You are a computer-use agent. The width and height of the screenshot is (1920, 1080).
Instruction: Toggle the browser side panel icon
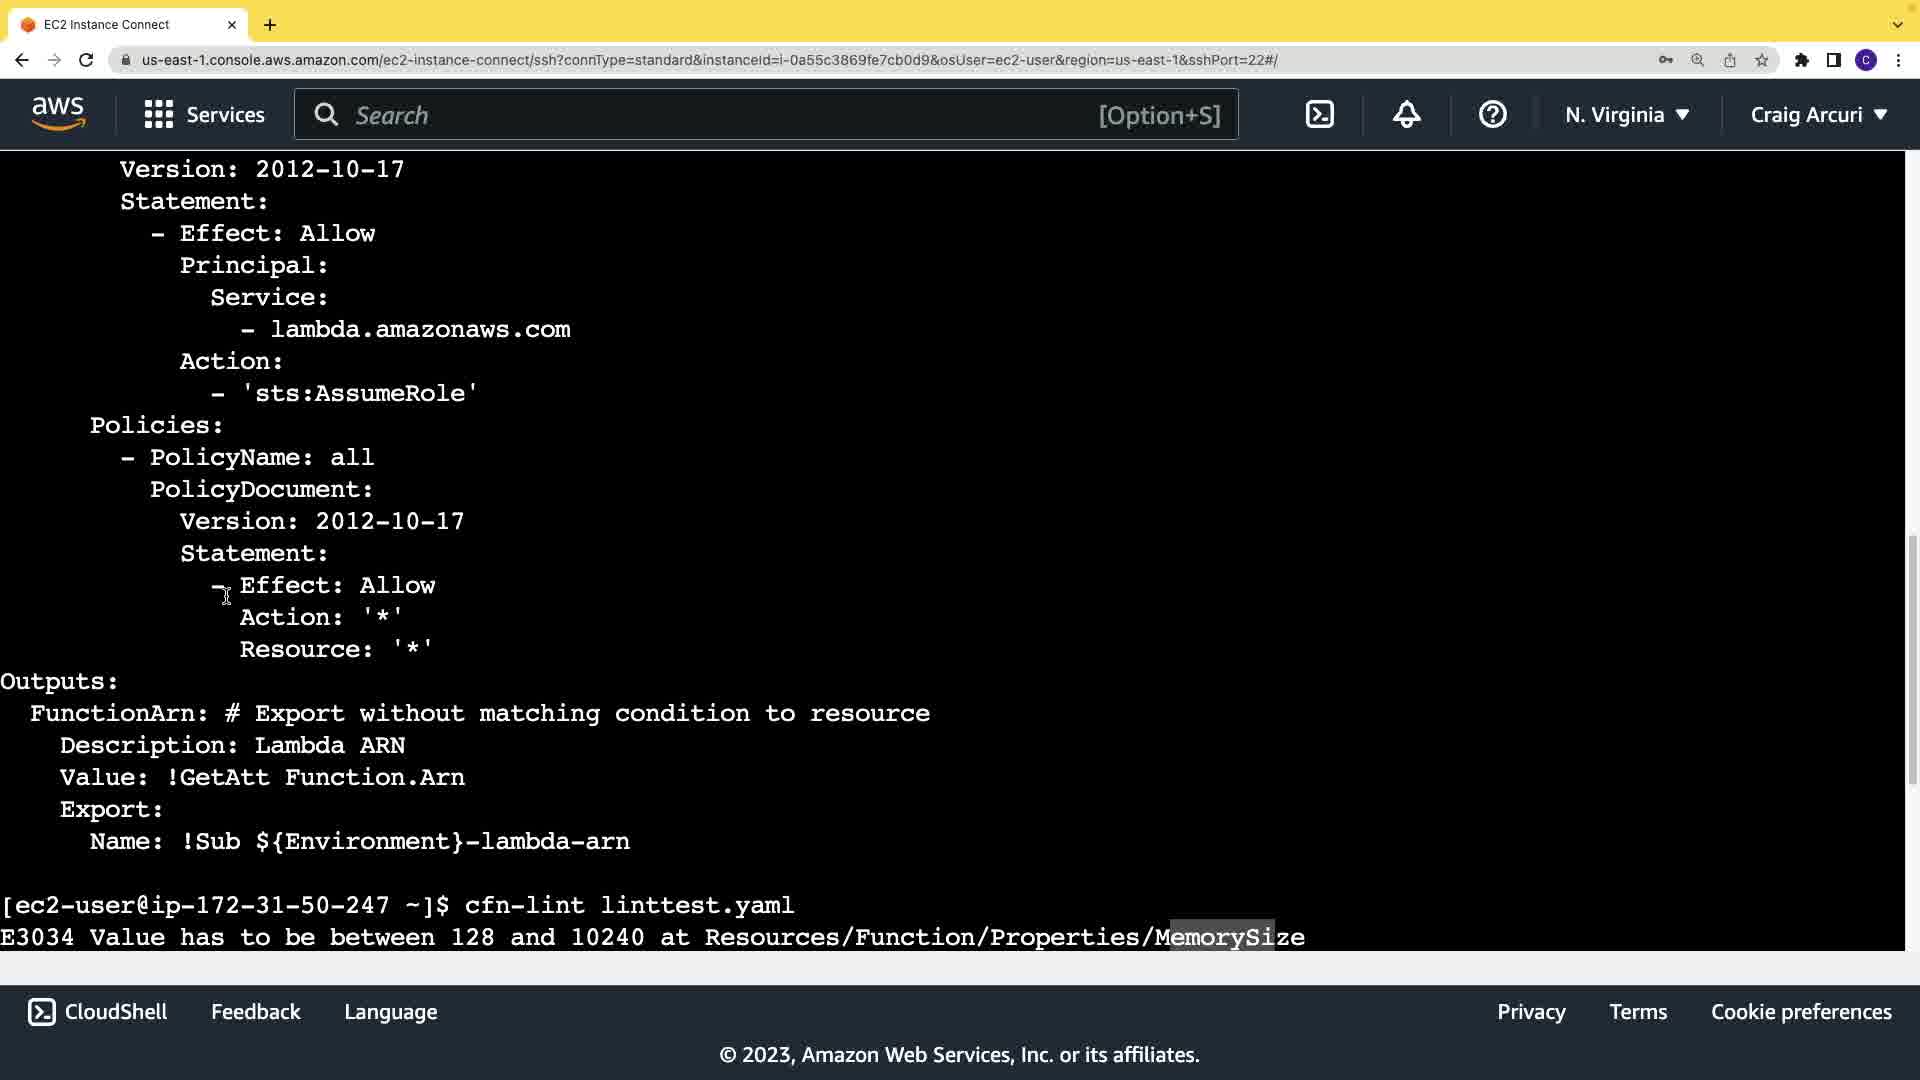pos(1833,60)
